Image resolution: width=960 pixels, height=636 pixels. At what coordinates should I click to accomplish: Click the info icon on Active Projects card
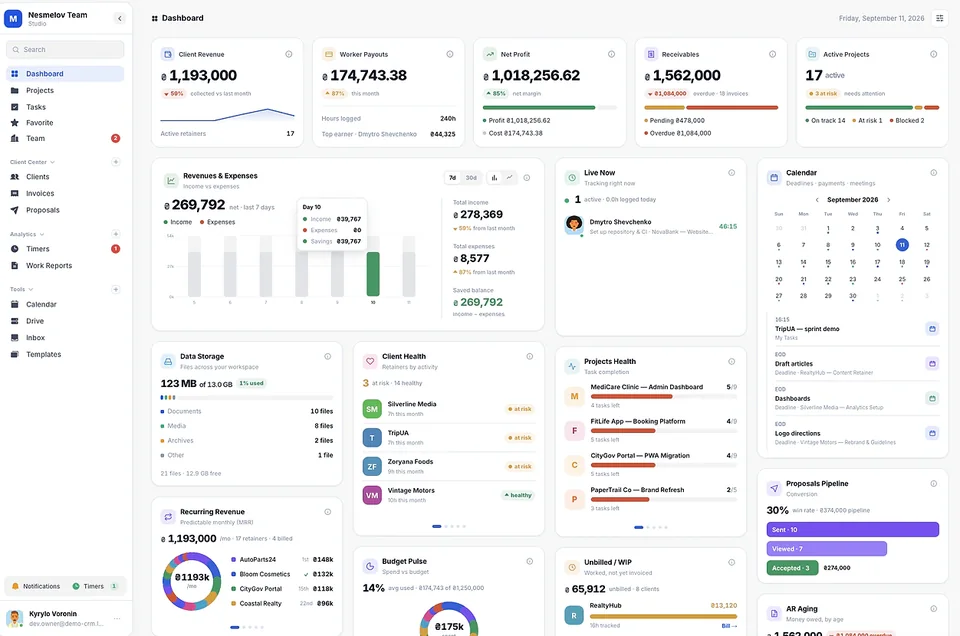(x=934, y=54)
